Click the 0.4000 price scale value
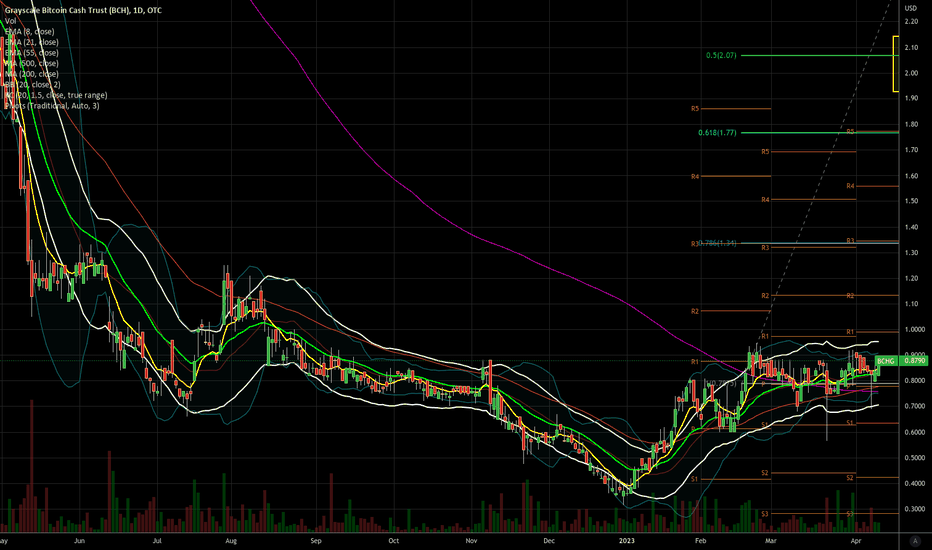 coord(914,483)
